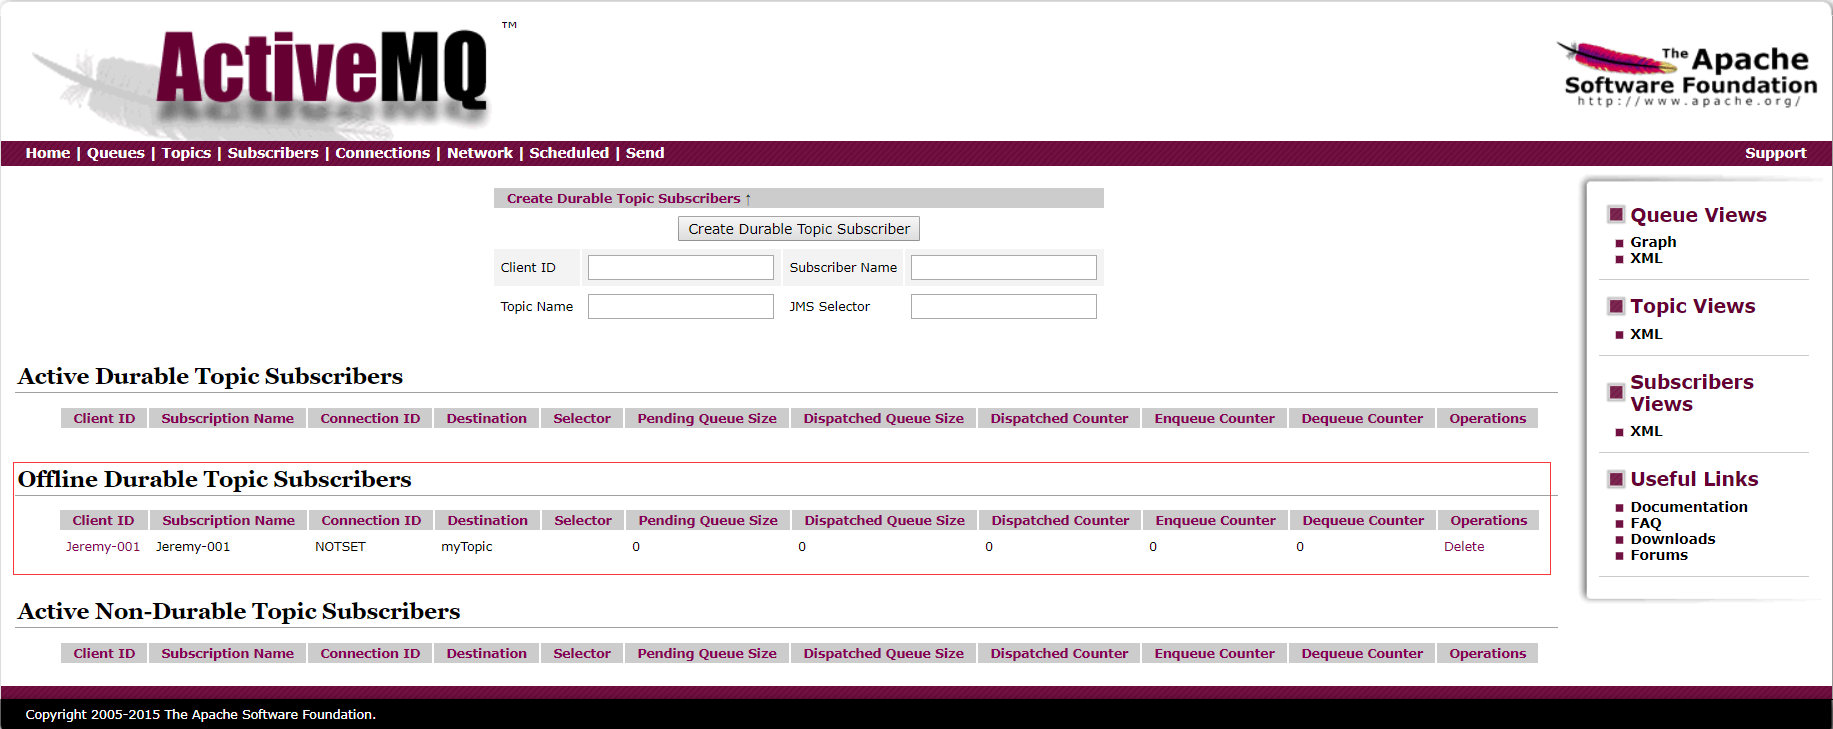This screenshot has width=1833, height=729.
Task: Click the Active Non-Durable Topic Subscribers heading
Action: pyautogui.click(x=239, y=612)
